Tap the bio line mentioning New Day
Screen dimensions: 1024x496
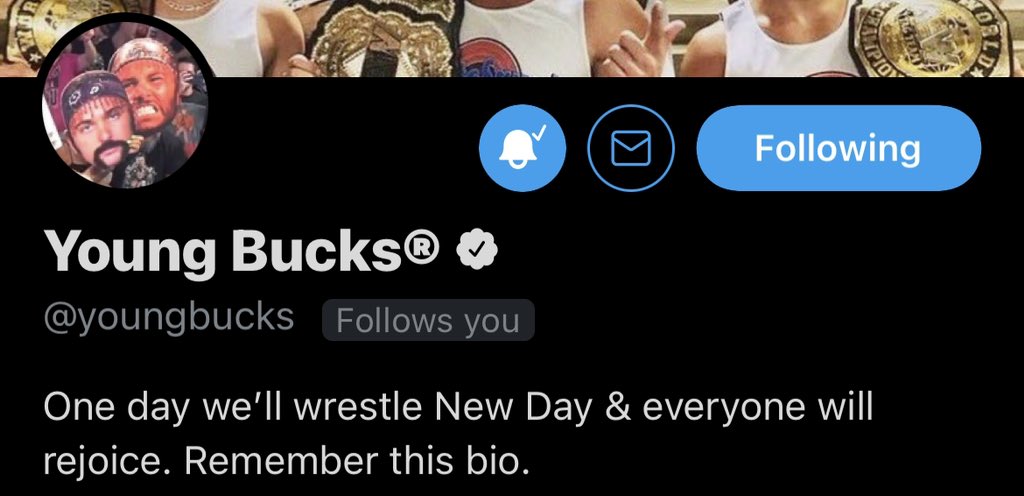(x=458, y=407)
